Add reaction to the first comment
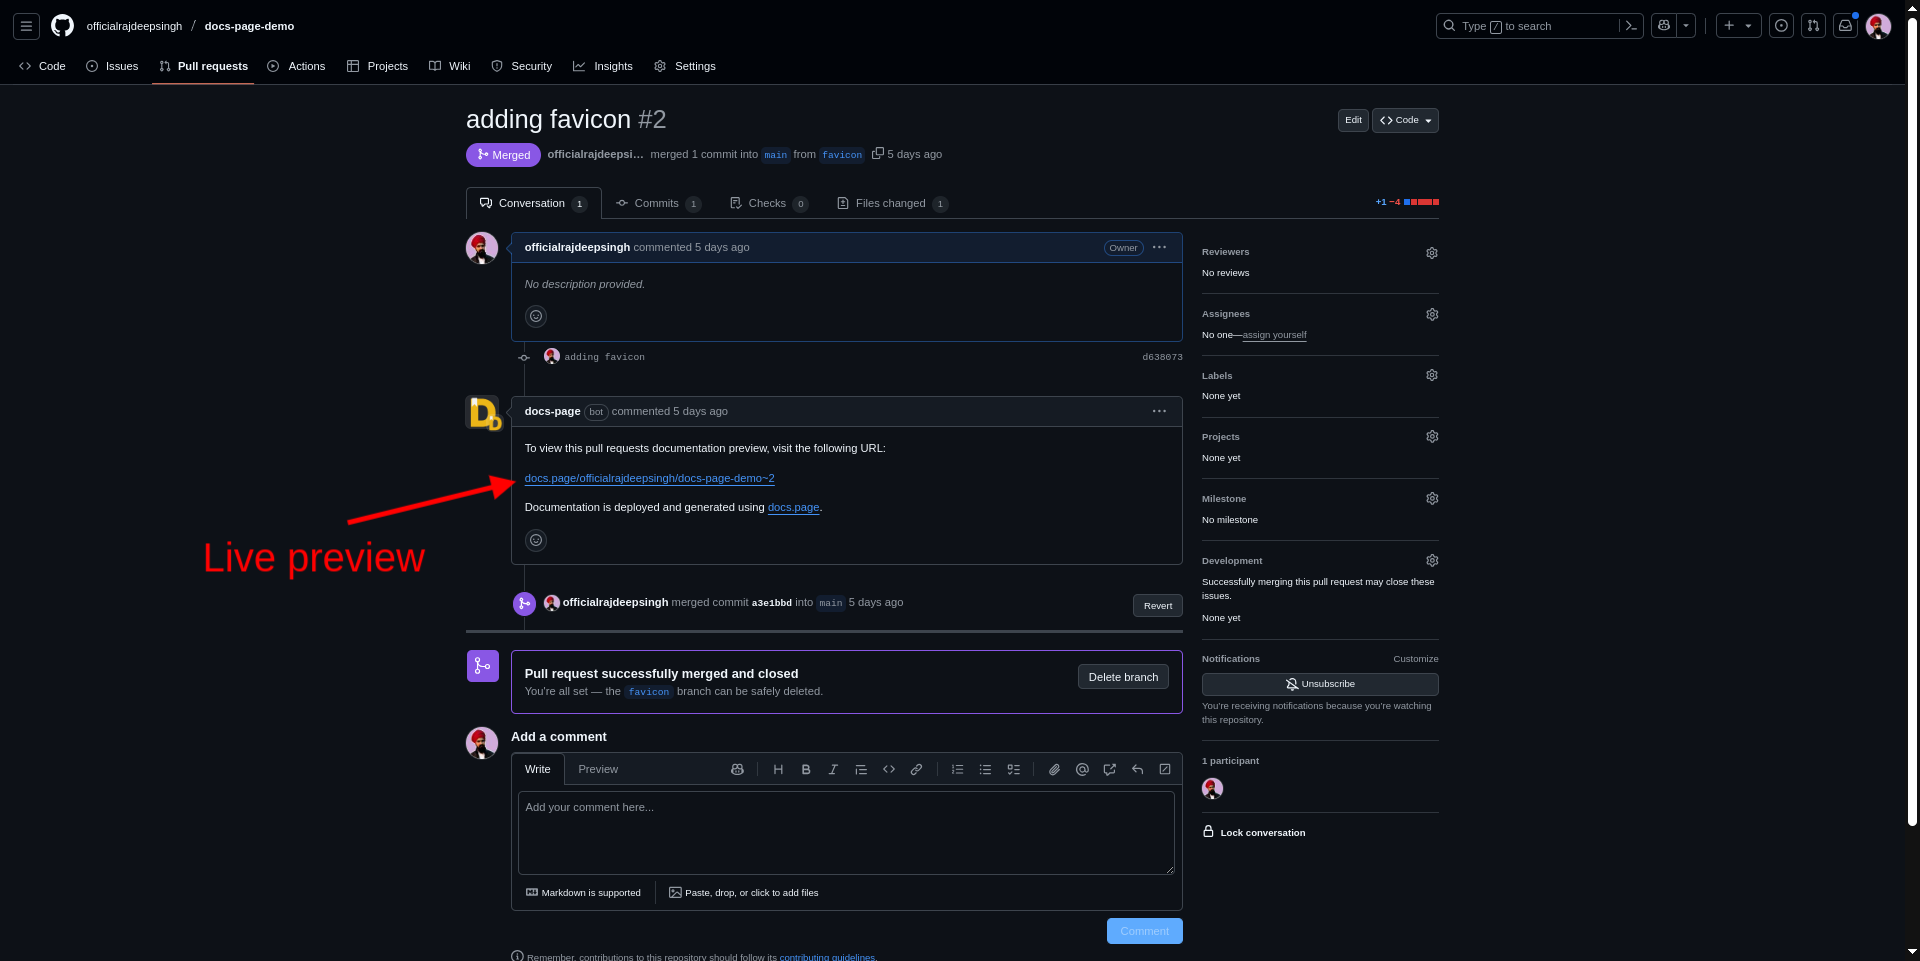Viewport: 1920px width, 961px height. [536, 316]
